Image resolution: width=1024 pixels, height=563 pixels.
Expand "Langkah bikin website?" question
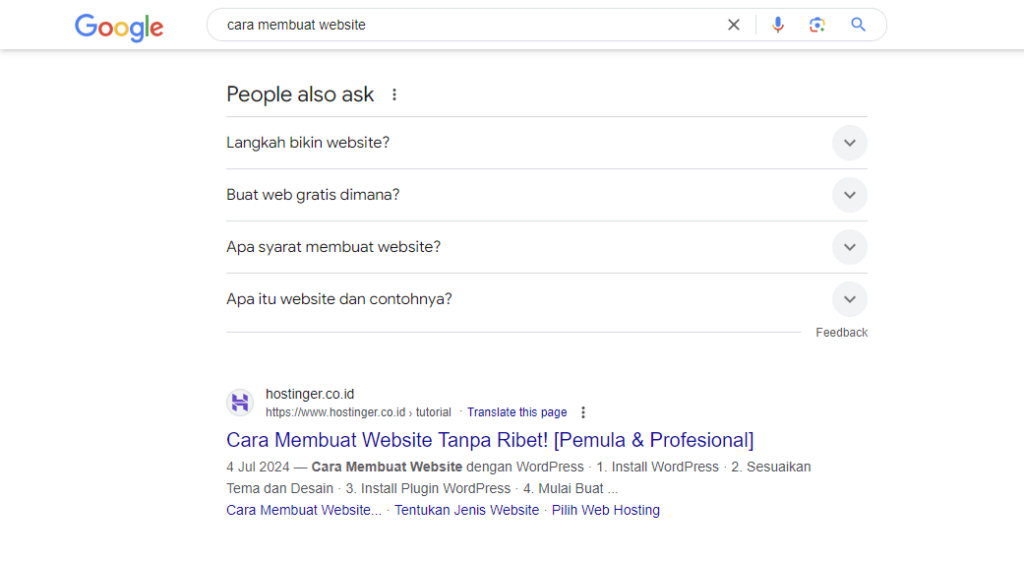click(849, 143)
